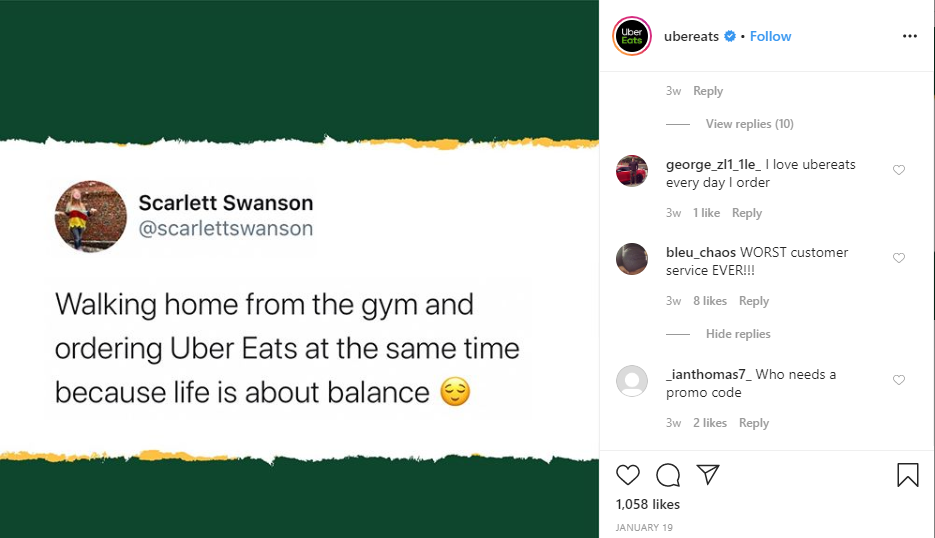Open the Scarlett Swanson tweet image
935x538 pixels.
299,297
